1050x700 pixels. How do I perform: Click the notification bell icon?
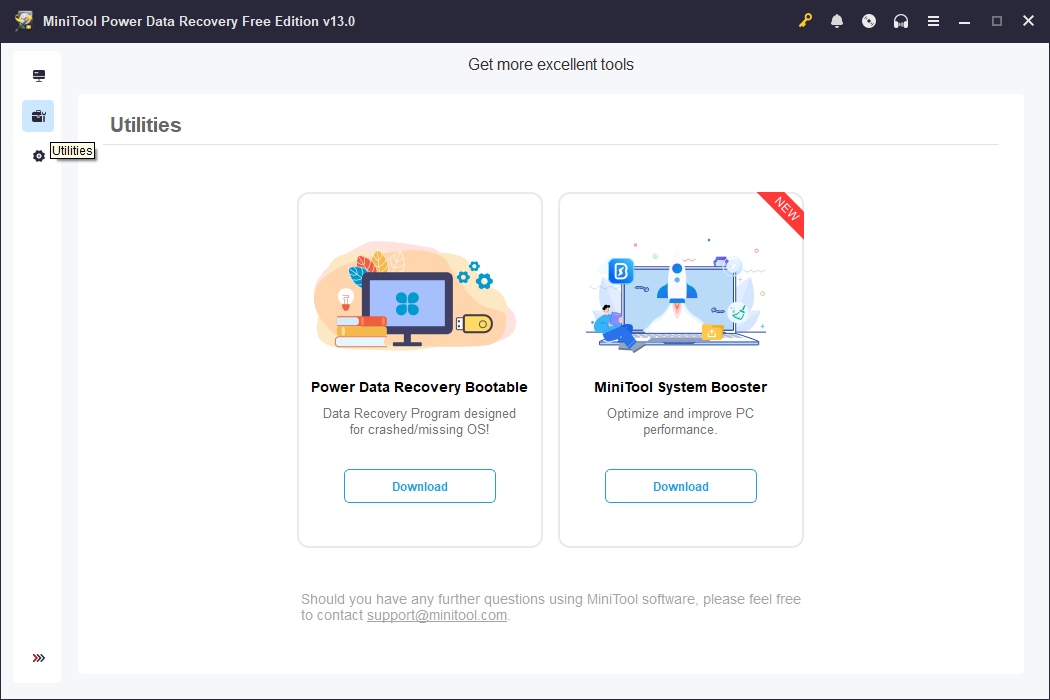click(x=836, y=21)
